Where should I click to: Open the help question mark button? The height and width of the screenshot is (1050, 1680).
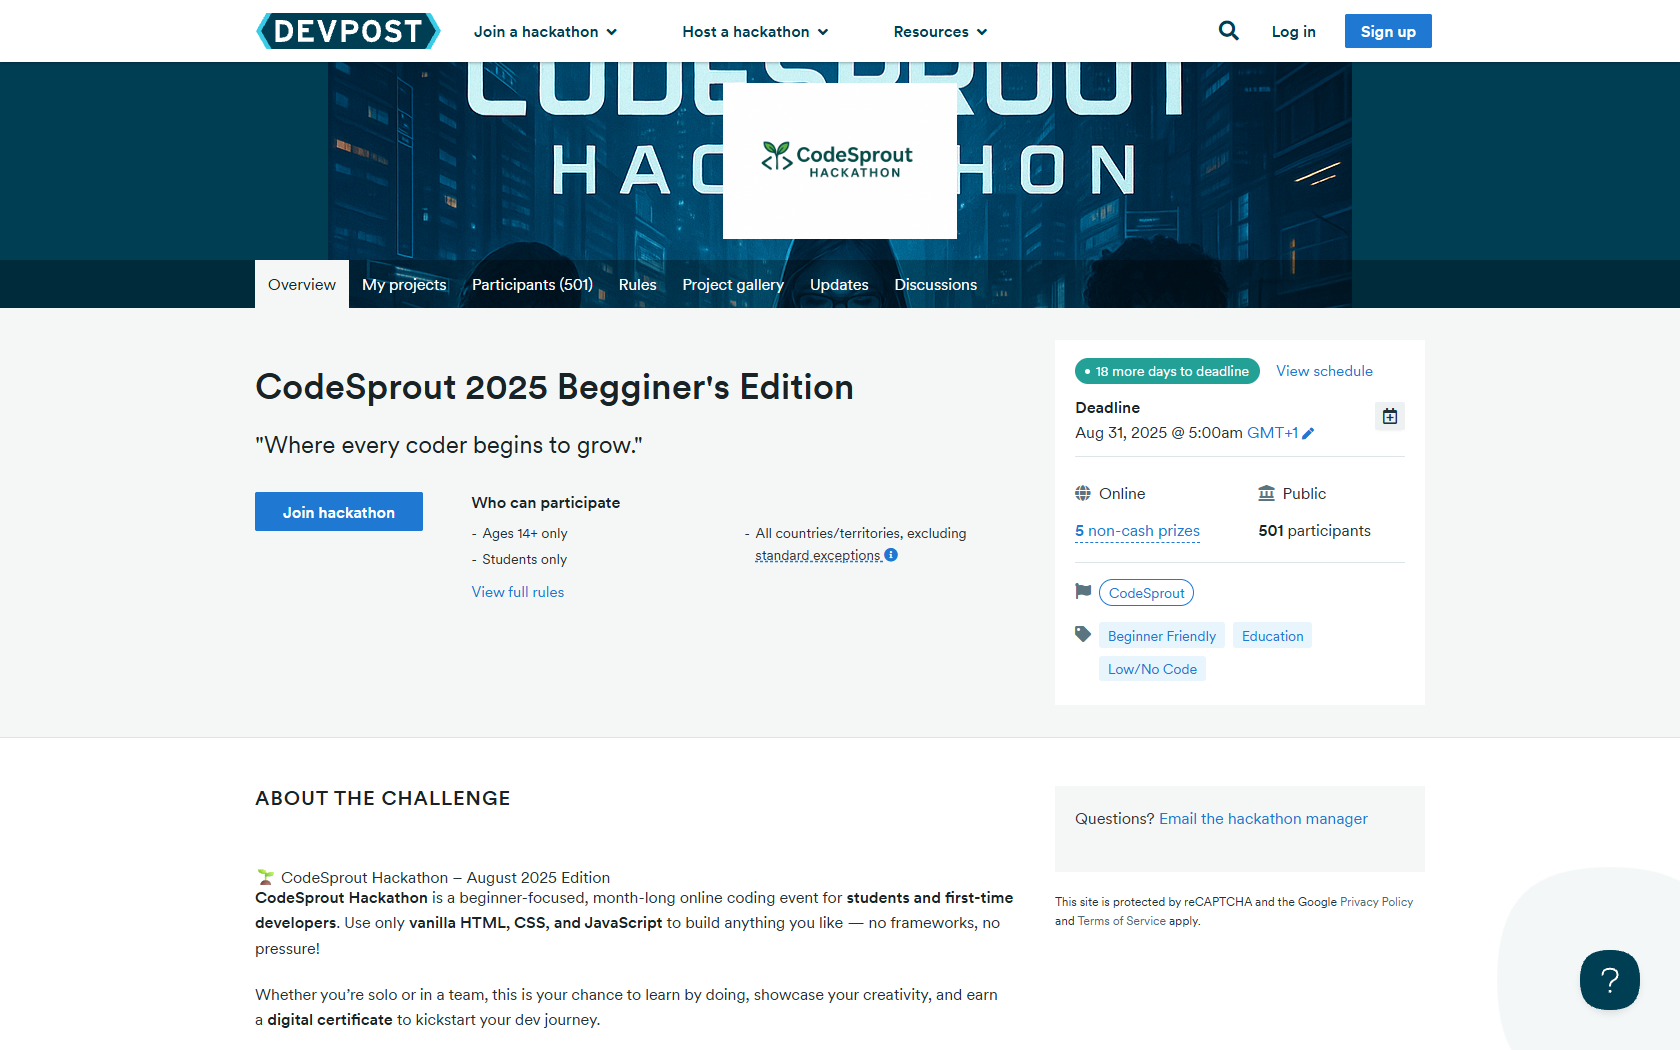(x=1609, y=980)
